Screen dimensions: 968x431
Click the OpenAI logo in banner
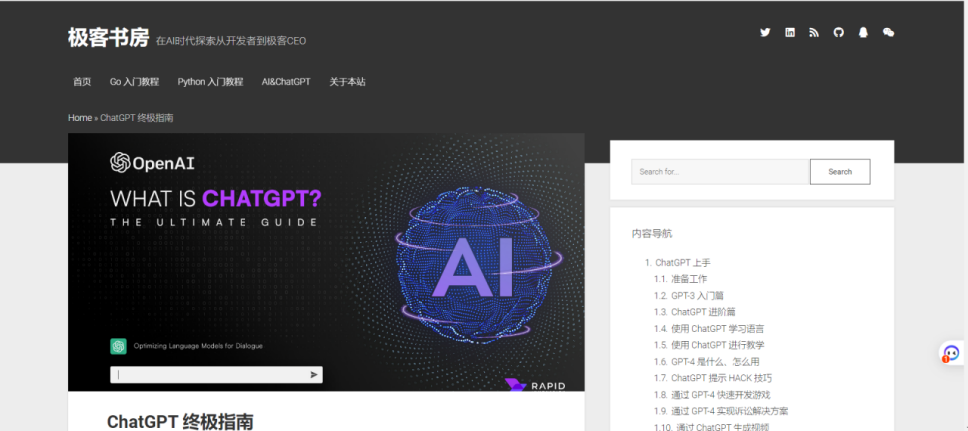point(152,163)
